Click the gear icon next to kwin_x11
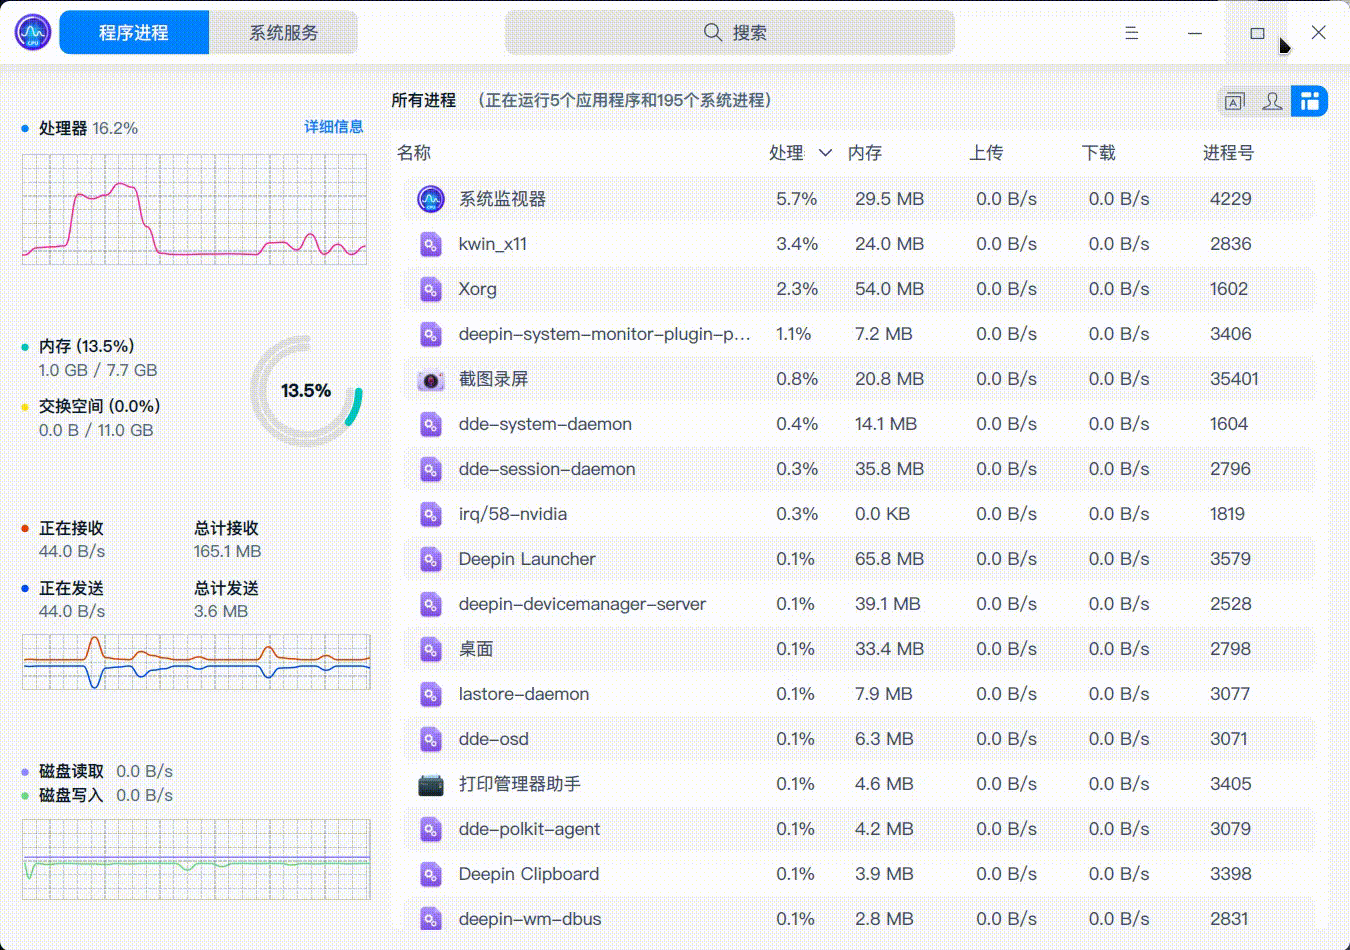The width and height of the screenshot is (1350, 950). 430,243
